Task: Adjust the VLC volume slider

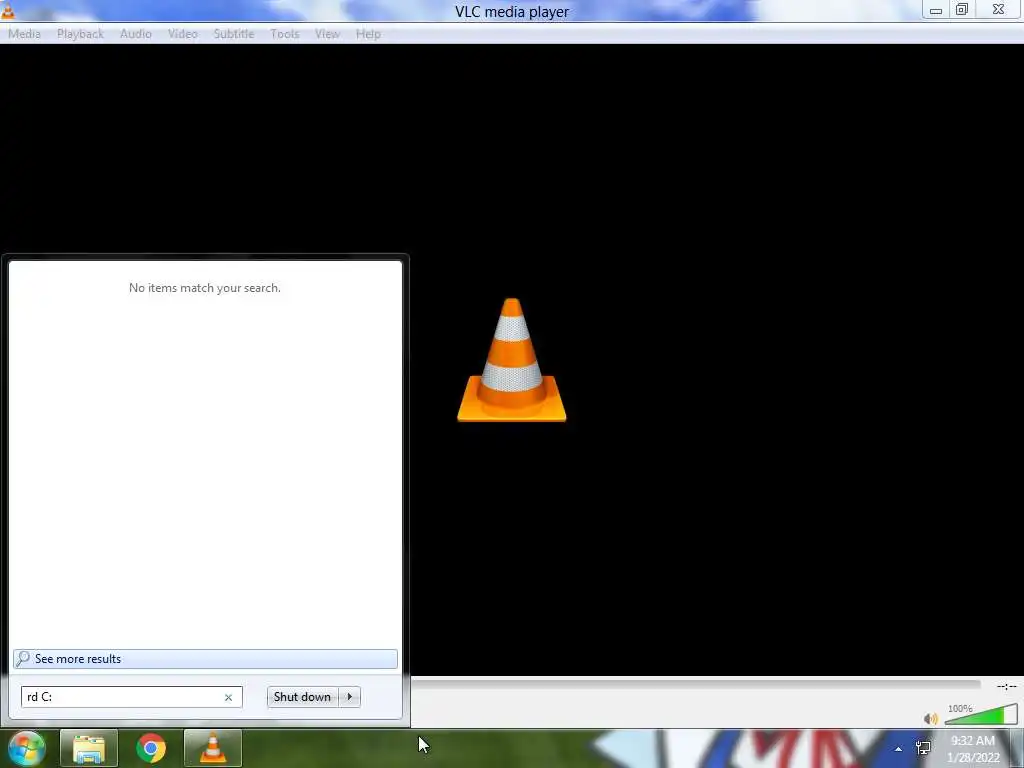Action: (981, 715)
